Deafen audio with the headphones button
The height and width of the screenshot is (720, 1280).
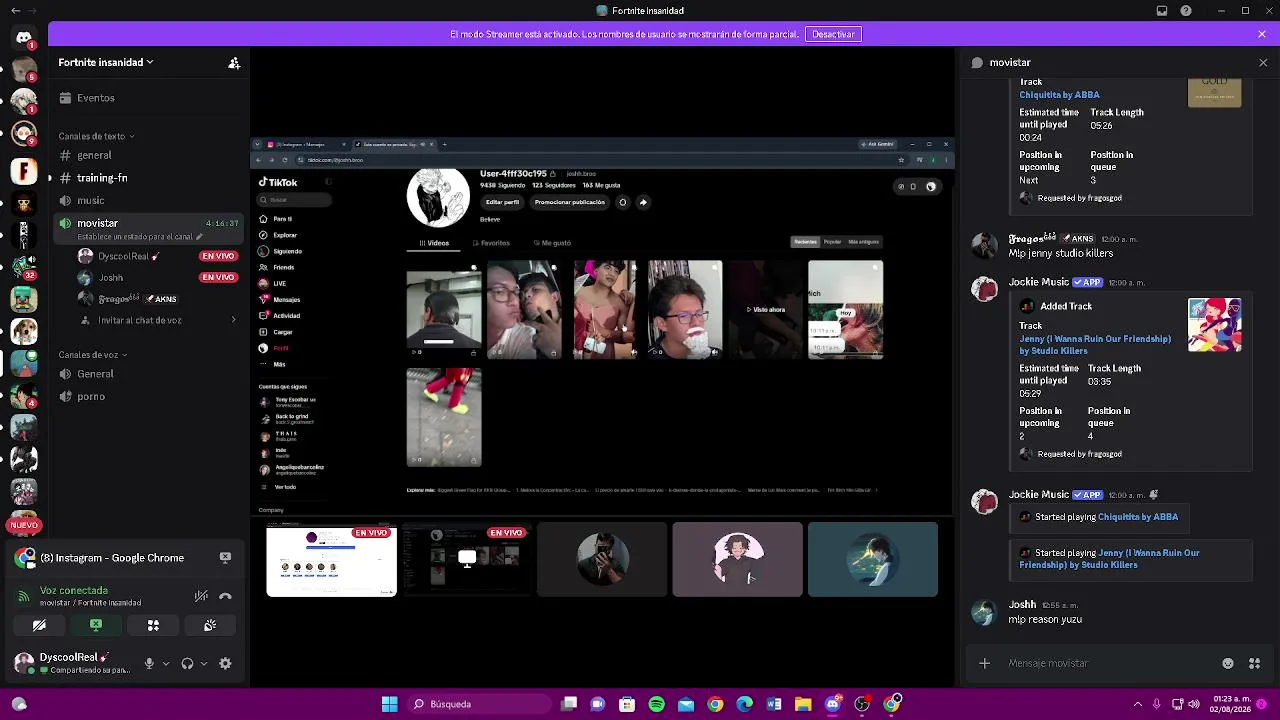tap(187, 663)
